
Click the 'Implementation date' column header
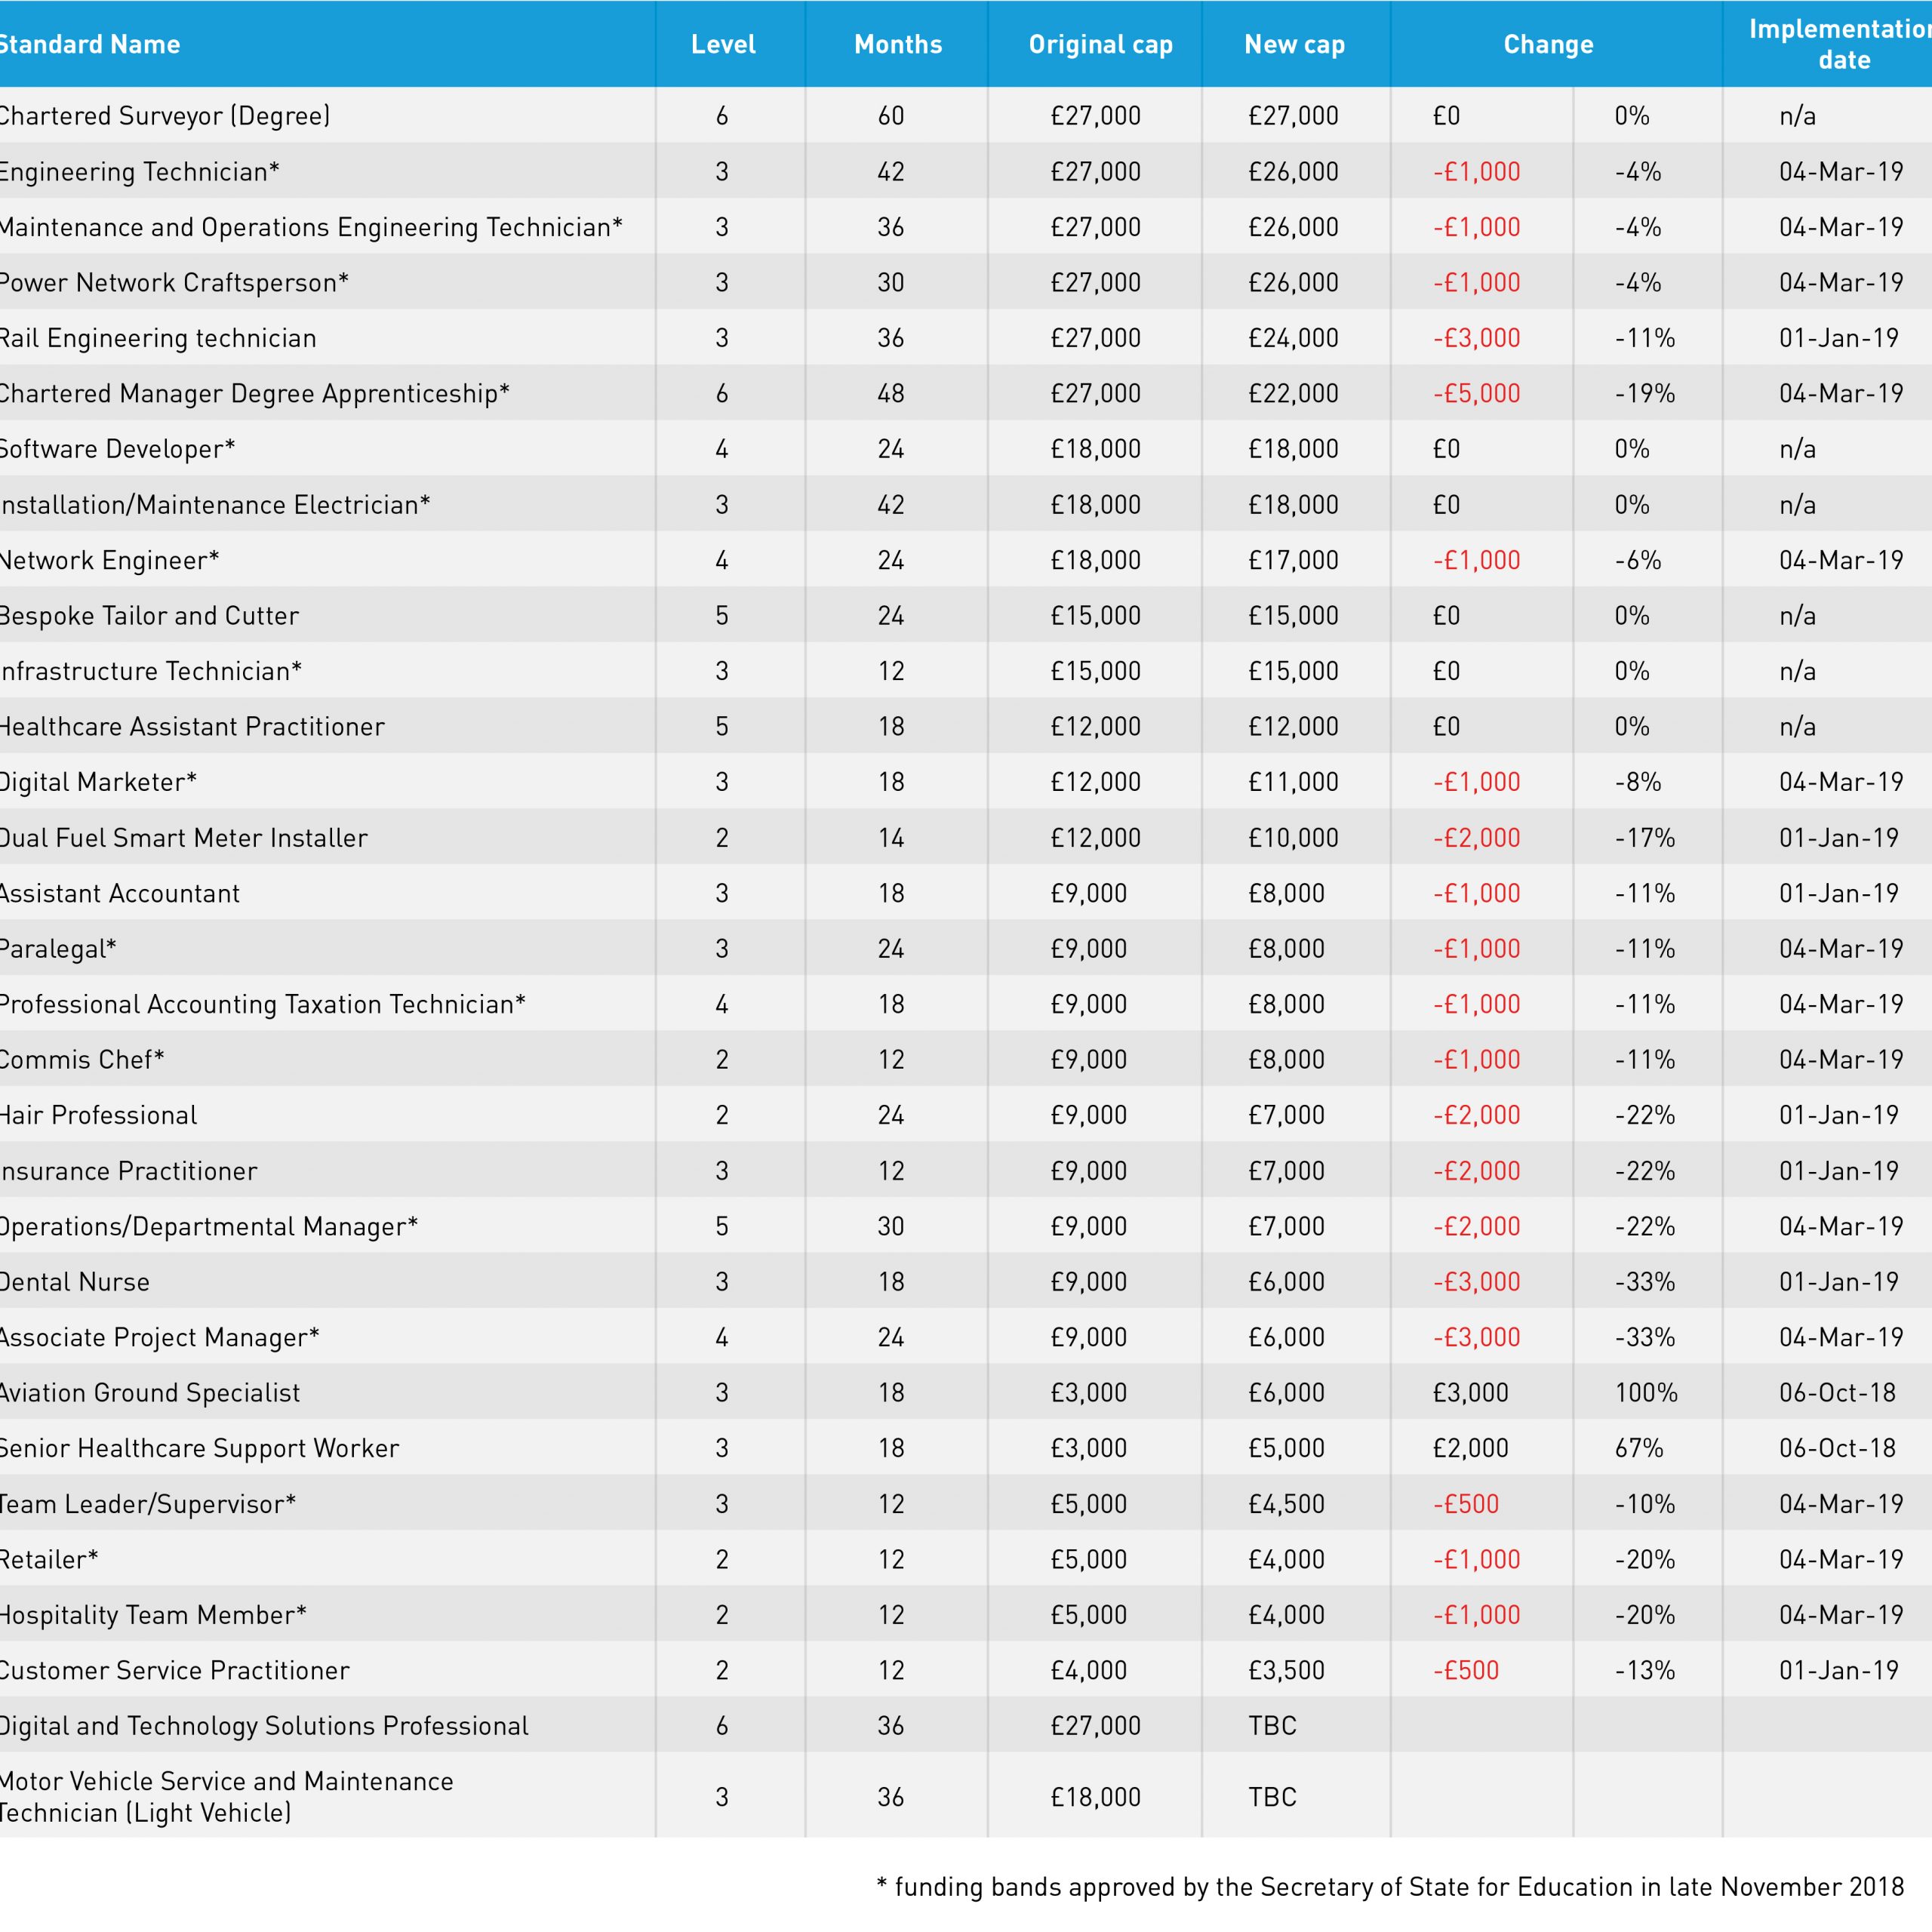tap(1840, 44)
